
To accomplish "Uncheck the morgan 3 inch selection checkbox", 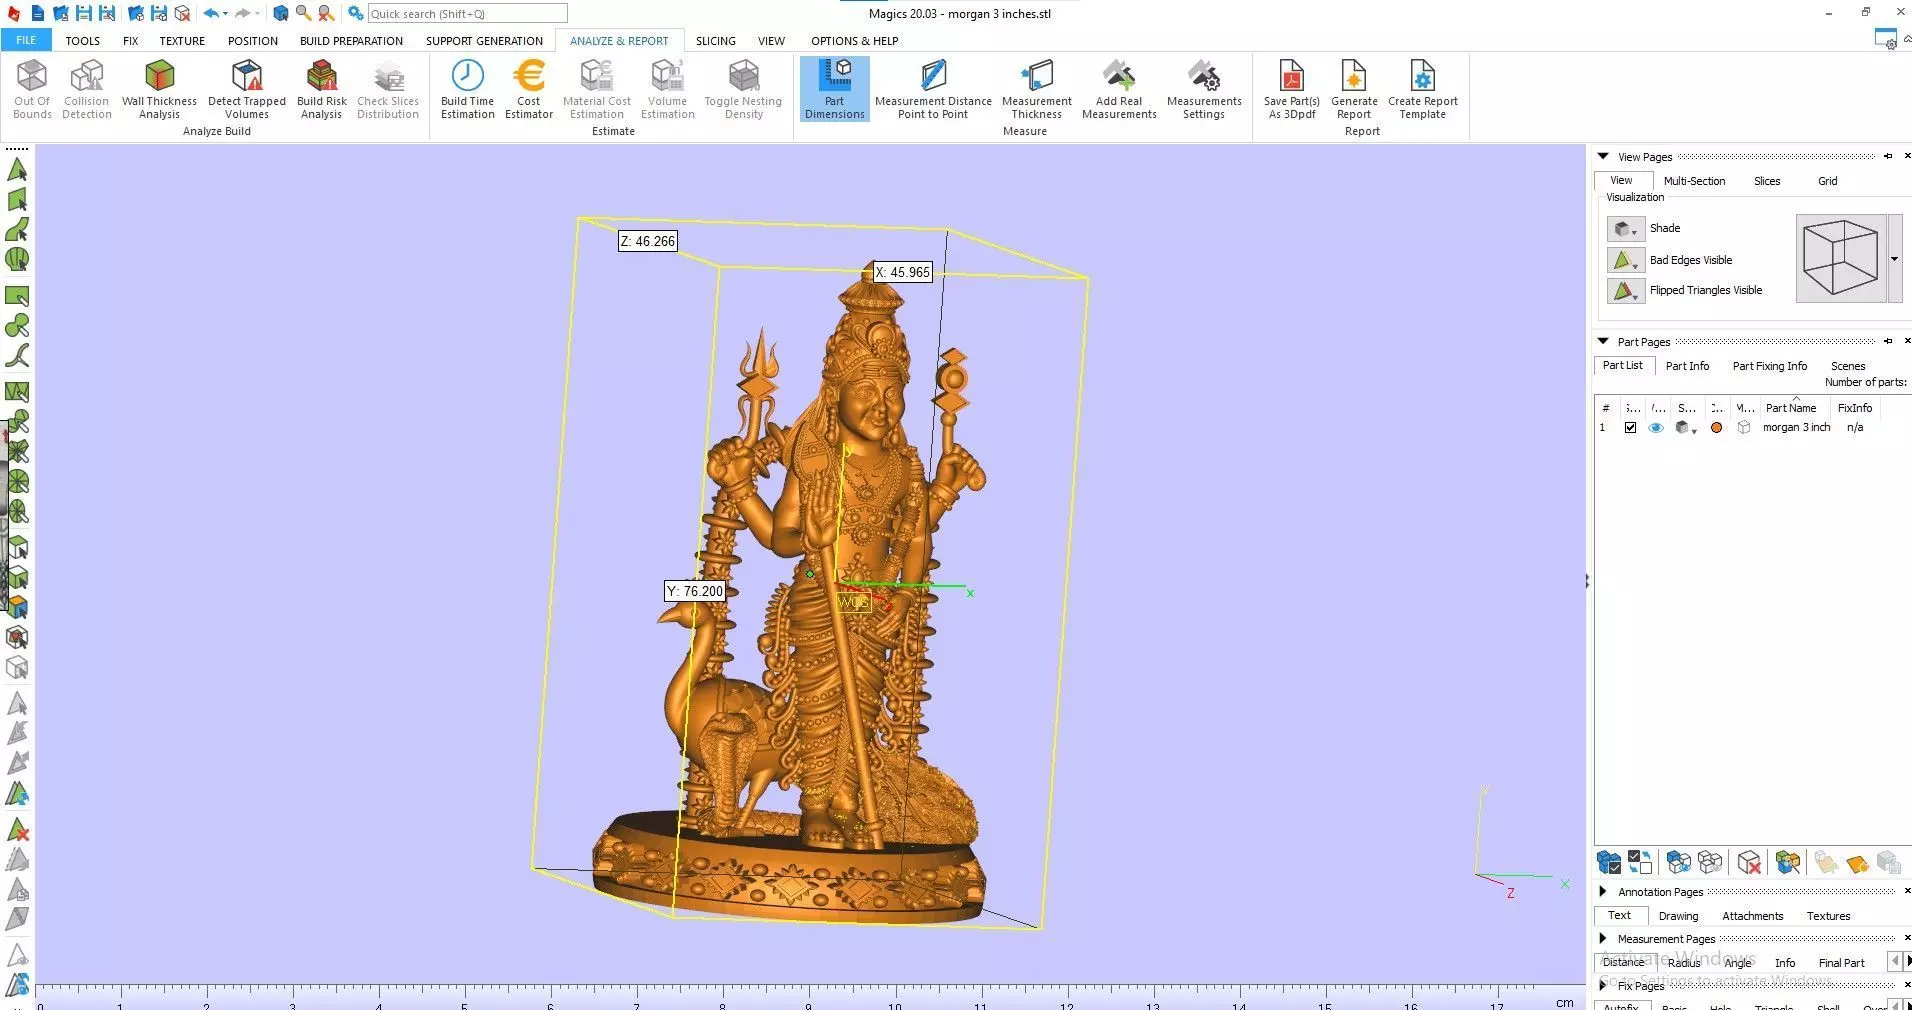I will (x=1630, y=427).
